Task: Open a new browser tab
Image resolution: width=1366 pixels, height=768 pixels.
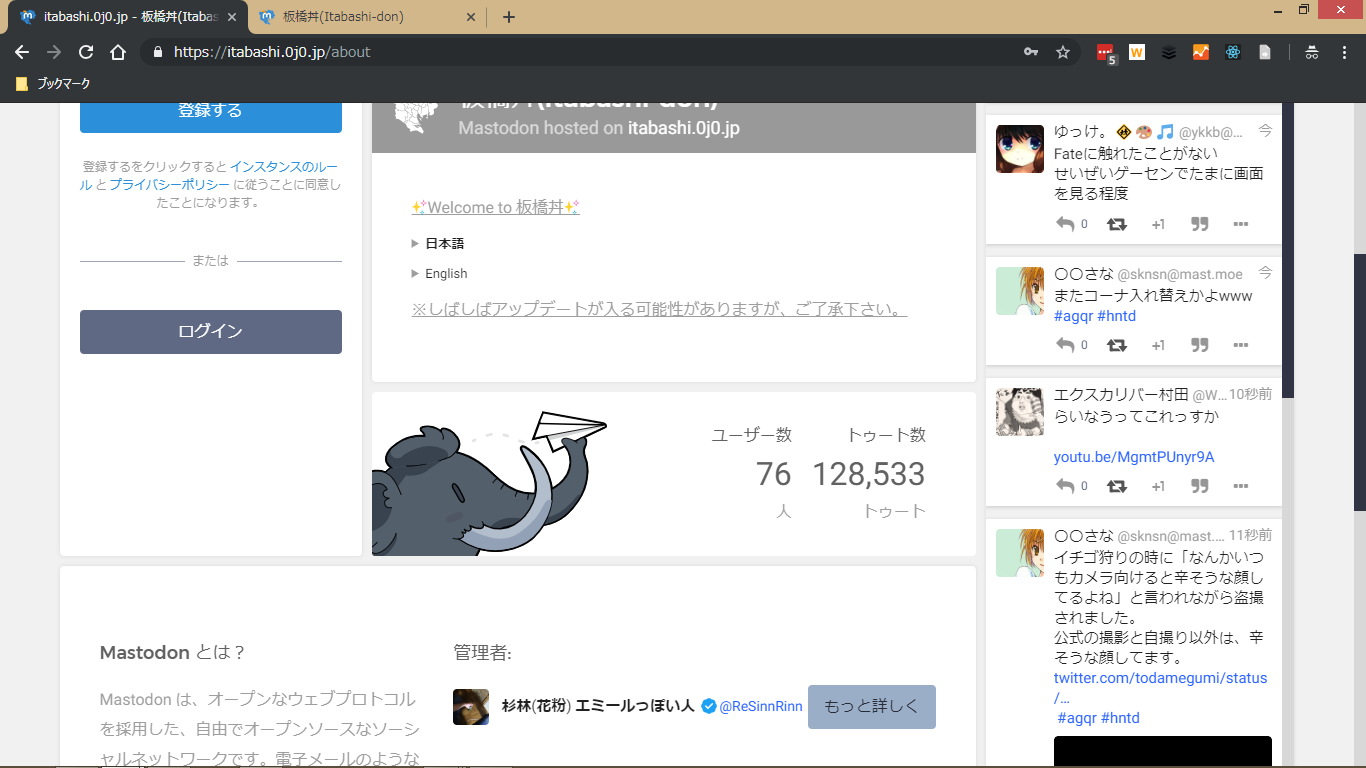Action: pos(509,17)
